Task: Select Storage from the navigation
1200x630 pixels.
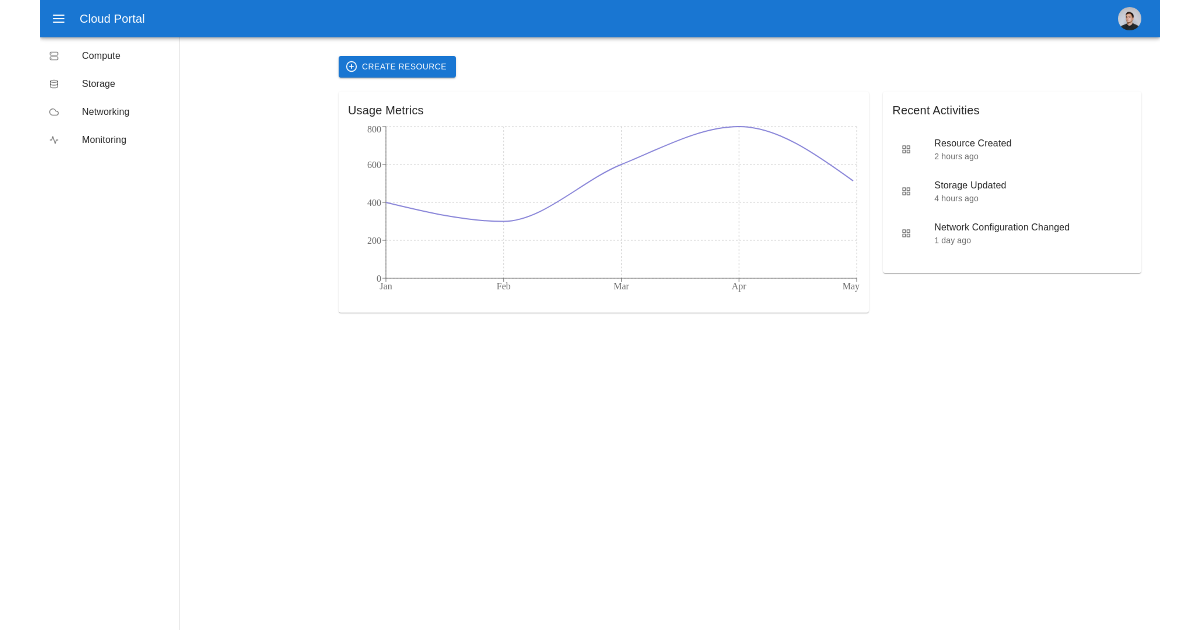Action: click(x=97, y=84)
